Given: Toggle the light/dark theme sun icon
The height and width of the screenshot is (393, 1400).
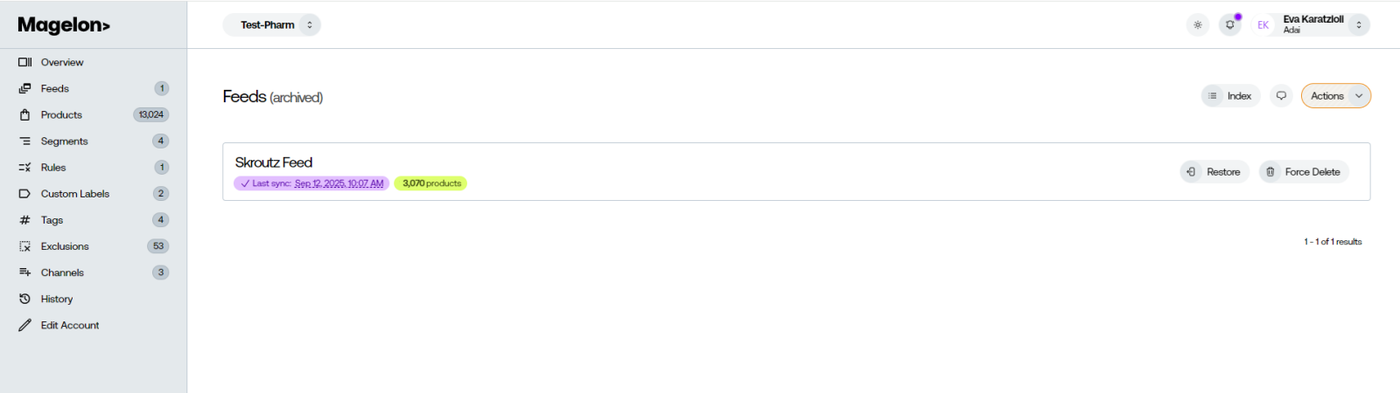Looking at the screenshot, I should point(1197,25).
